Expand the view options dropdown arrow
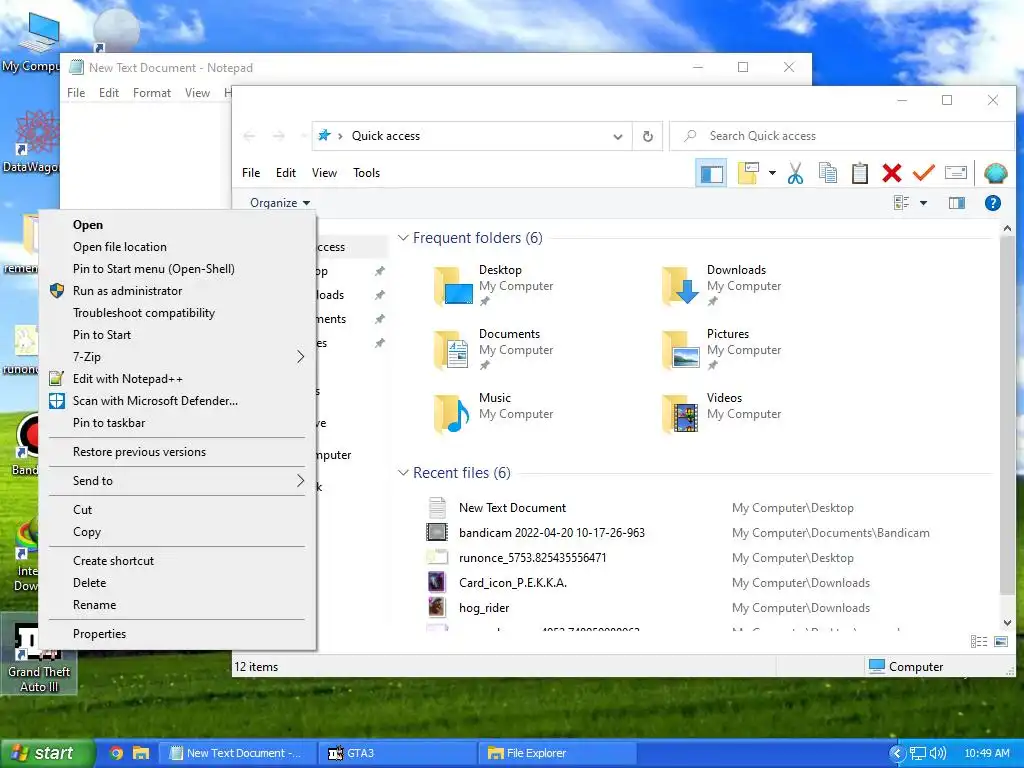Screen dimensions: 1024x768 point(923,203)
